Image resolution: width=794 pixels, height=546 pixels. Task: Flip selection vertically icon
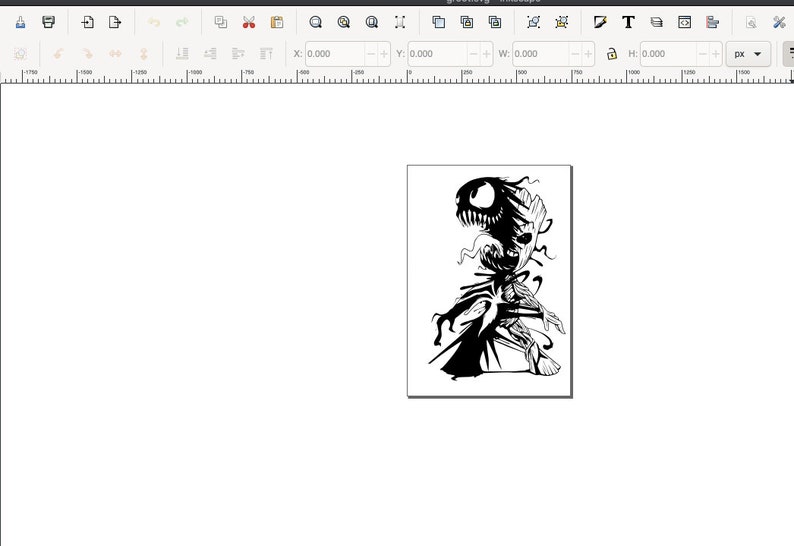[144, 54]
